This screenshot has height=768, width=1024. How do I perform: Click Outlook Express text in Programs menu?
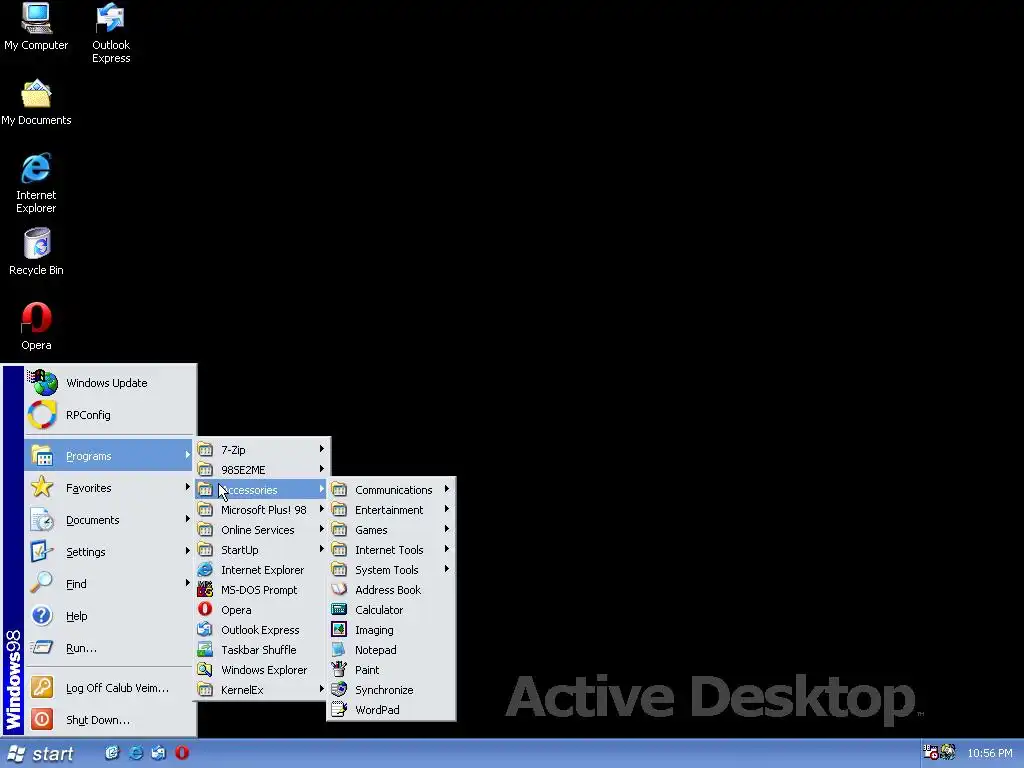pos(260,630)
